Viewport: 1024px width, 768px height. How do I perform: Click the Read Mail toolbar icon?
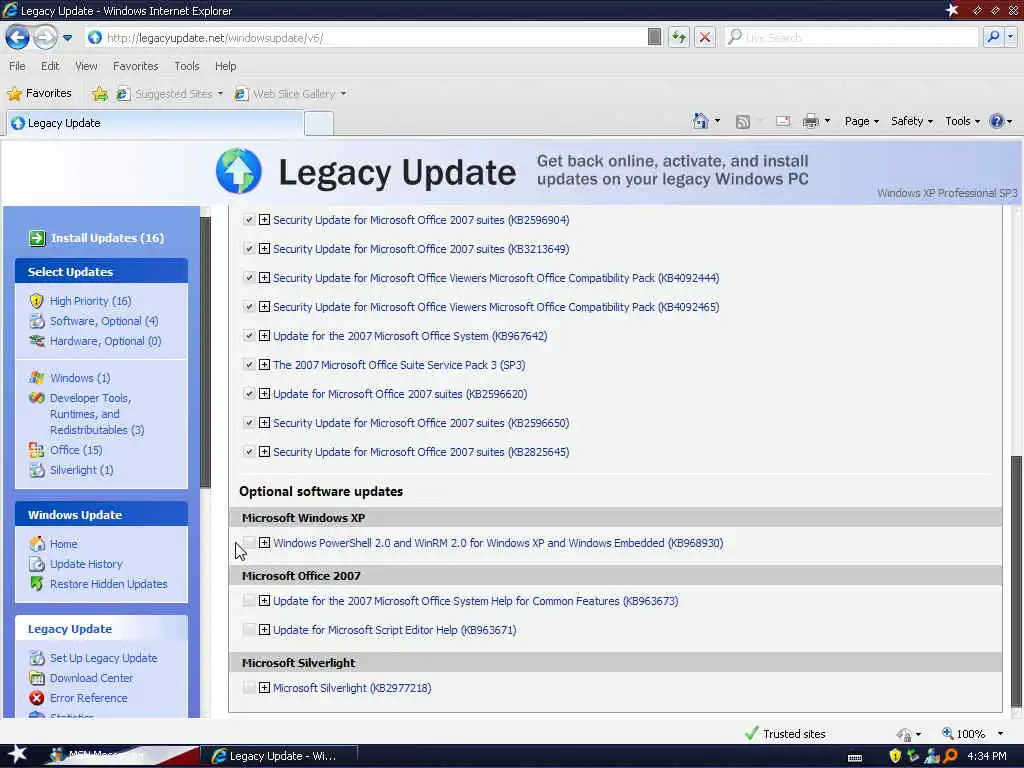pos(783,121)
